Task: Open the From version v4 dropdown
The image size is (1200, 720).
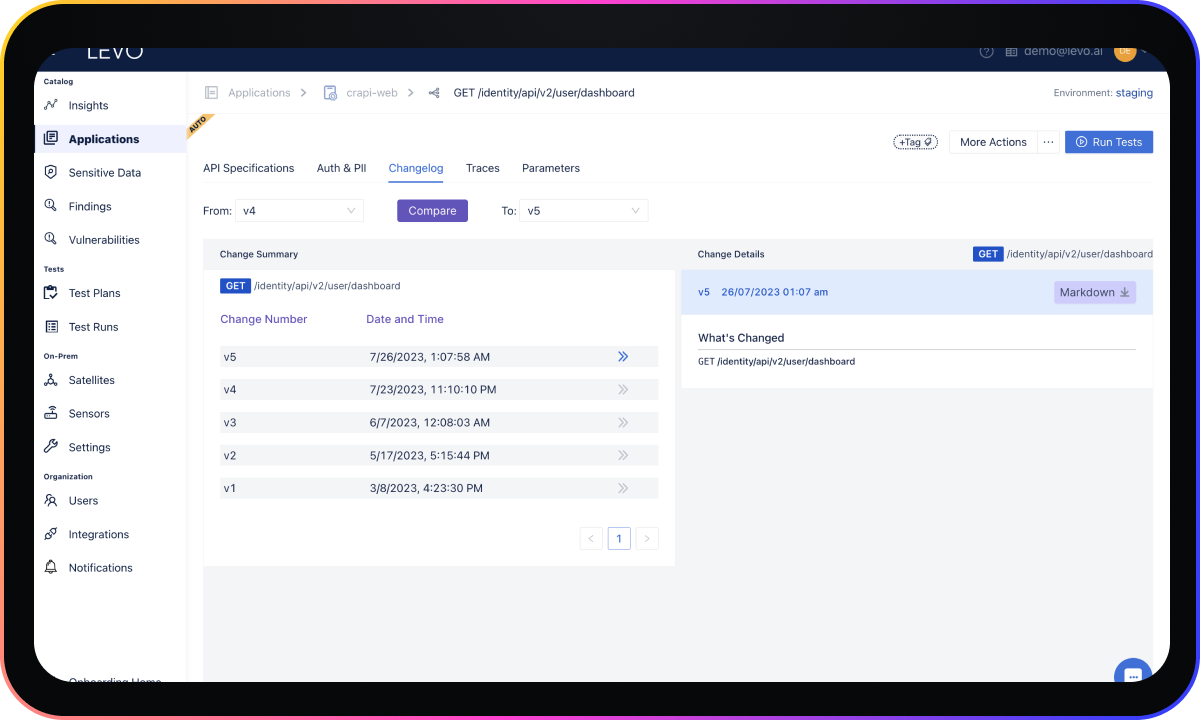Action: 299,211
